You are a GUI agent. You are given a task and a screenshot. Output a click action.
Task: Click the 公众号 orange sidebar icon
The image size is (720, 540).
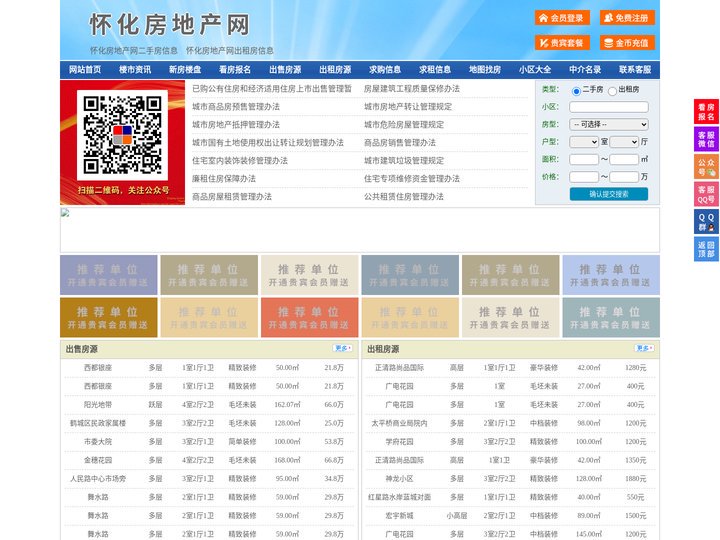(x=706, y=167)
